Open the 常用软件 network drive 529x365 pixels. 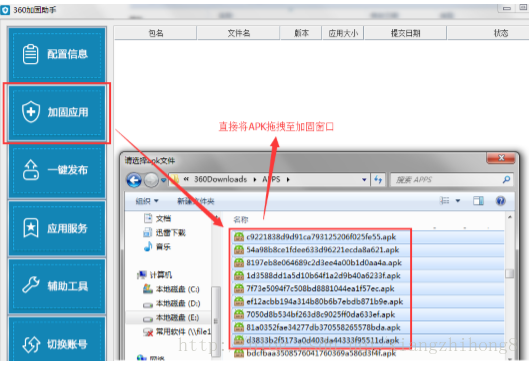tap(177, 332)
